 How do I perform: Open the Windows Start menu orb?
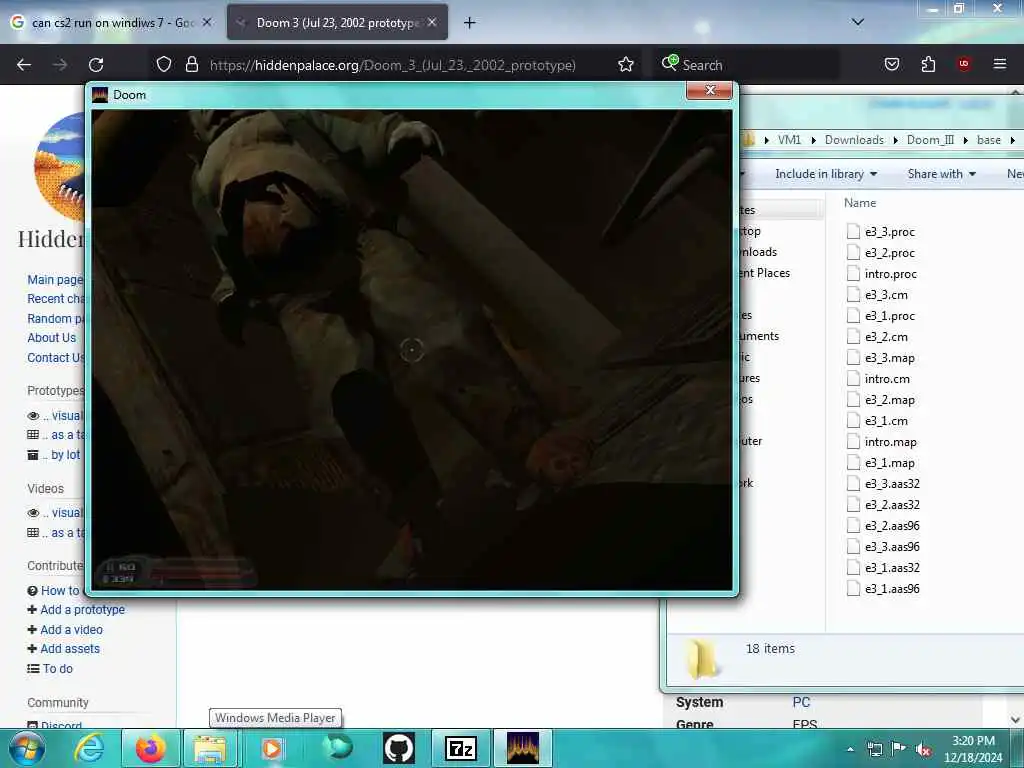(x=27, y=748)
